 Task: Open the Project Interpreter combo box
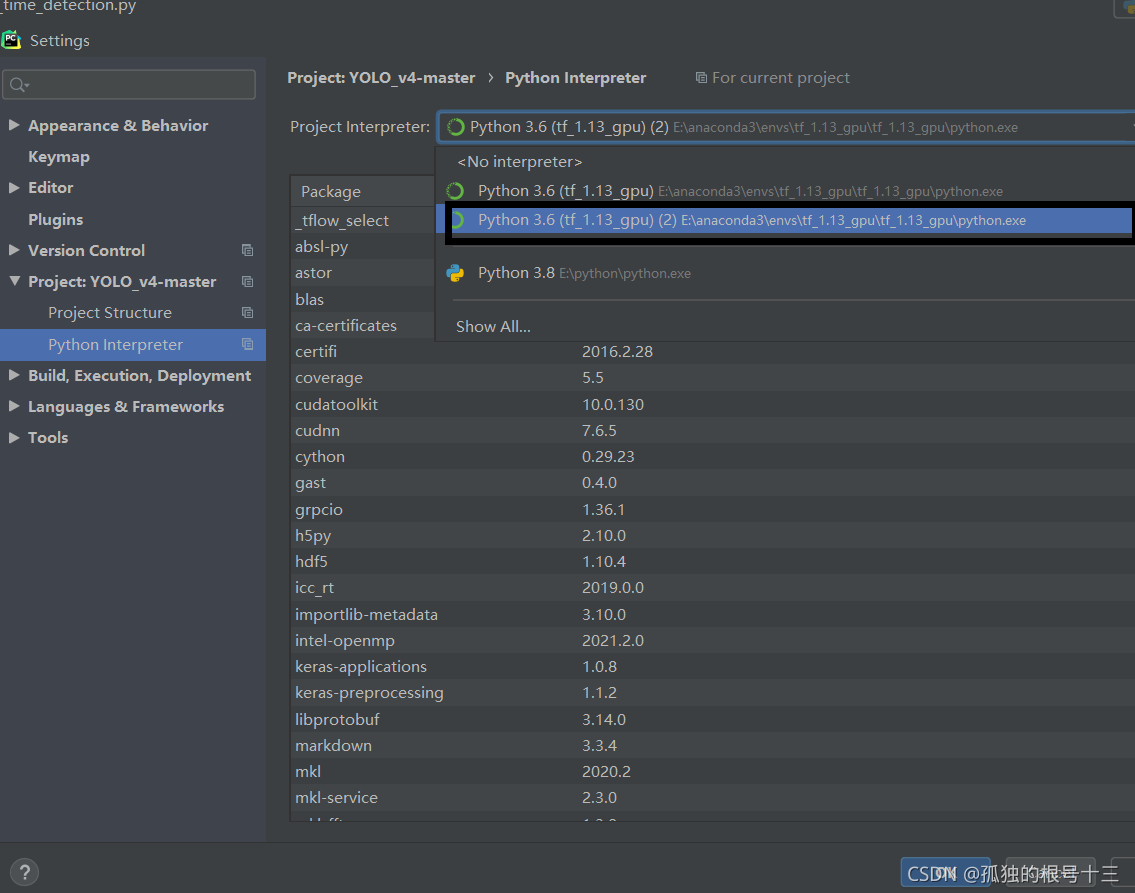tap(785, 127)
